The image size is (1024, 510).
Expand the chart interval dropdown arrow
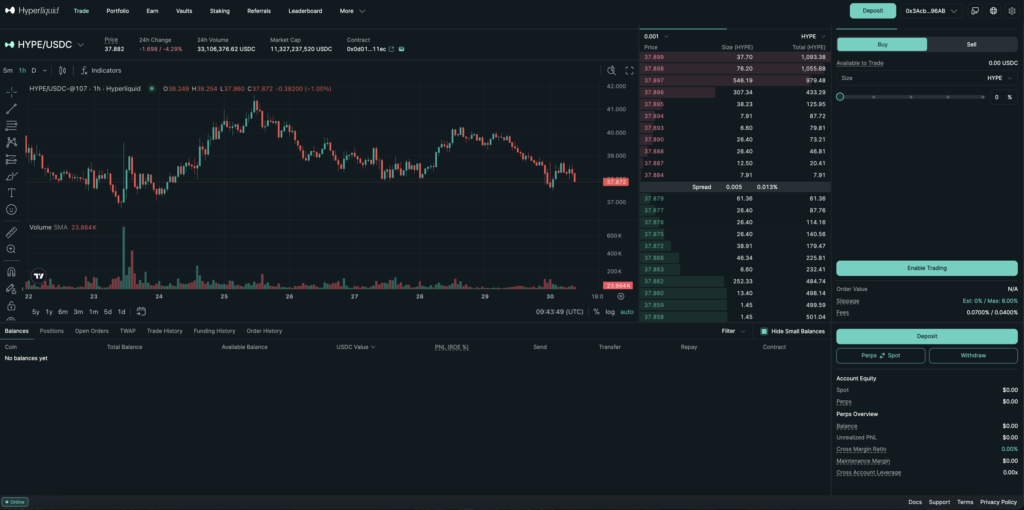[x=45, y=71]
